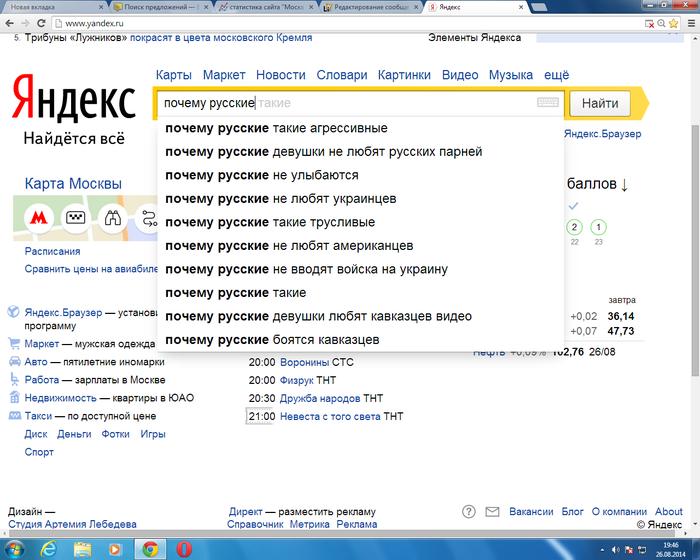Open the Расписания link
This screenshot has width=700, height=560.
tap(52, 251)
